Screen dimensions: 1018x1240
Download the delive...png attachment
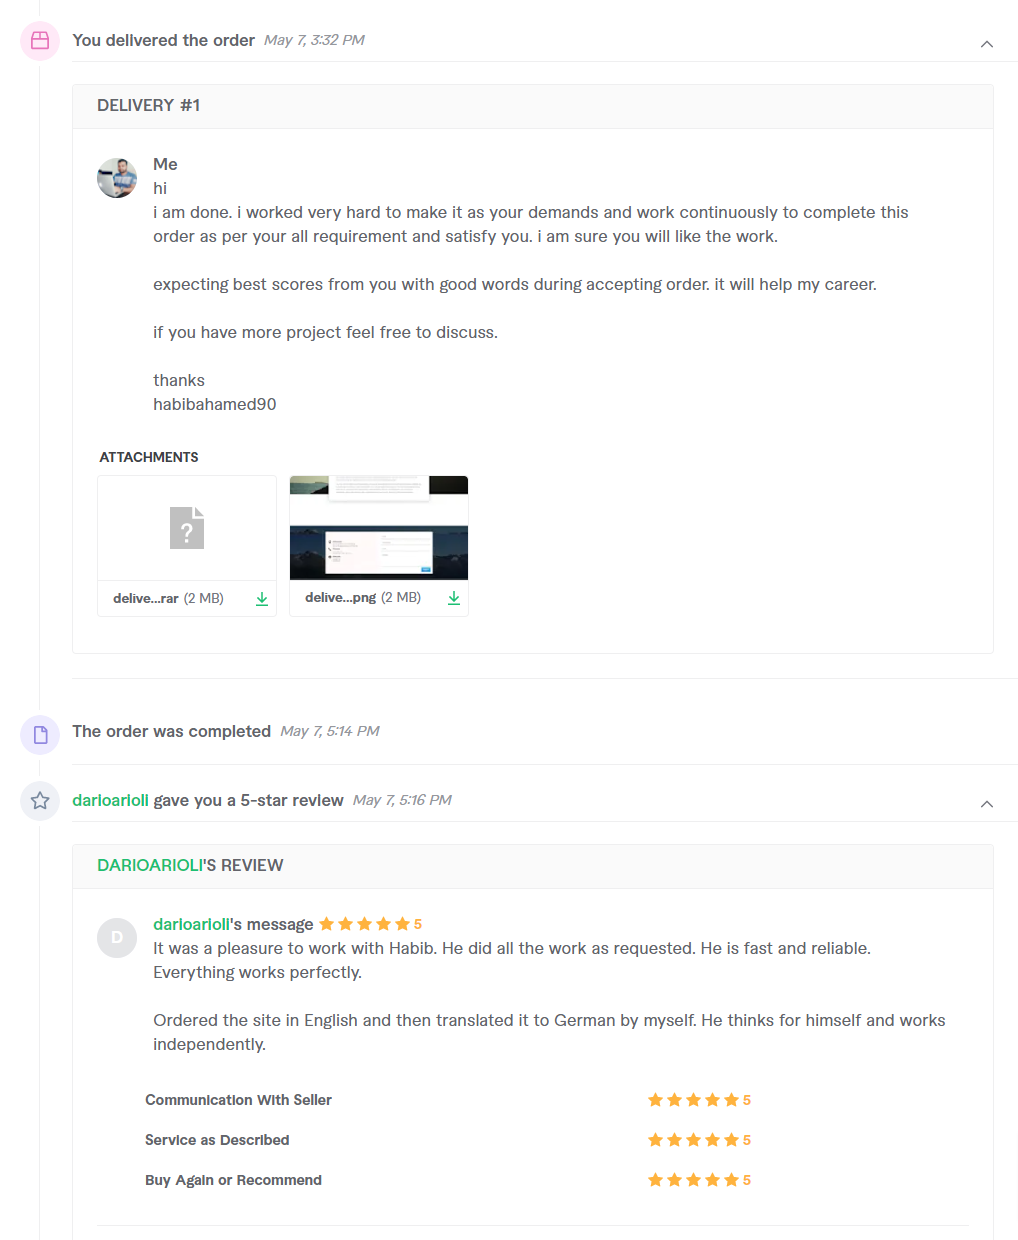coord(454,598)
